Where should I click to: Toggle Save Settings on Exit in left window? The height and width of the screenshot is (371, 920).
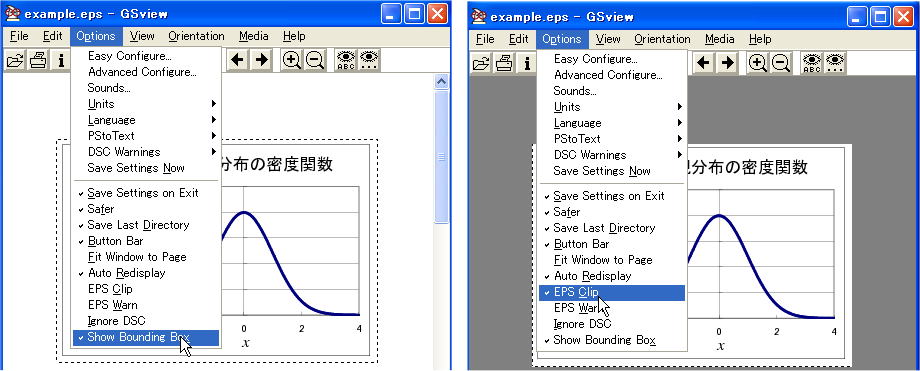pyautogui.click(x=146, y=193)
